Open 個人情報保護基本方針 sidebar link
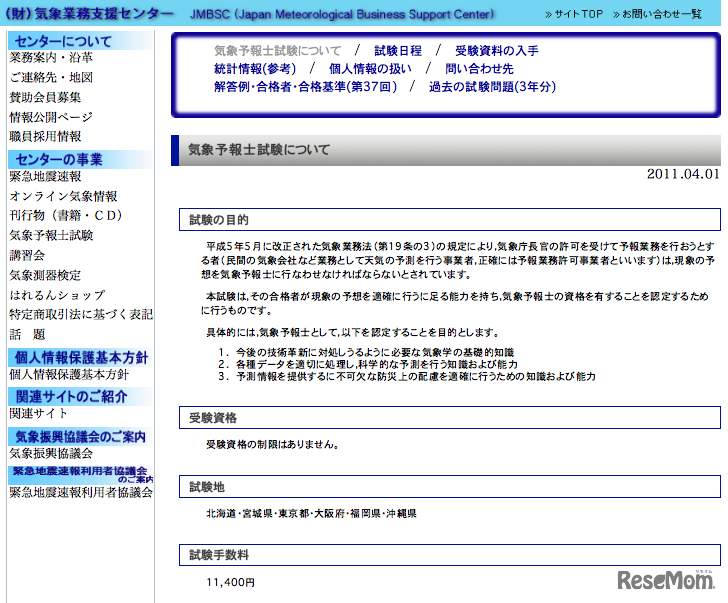The height and width of the screenshot is (603, 728). click(69, 375)
